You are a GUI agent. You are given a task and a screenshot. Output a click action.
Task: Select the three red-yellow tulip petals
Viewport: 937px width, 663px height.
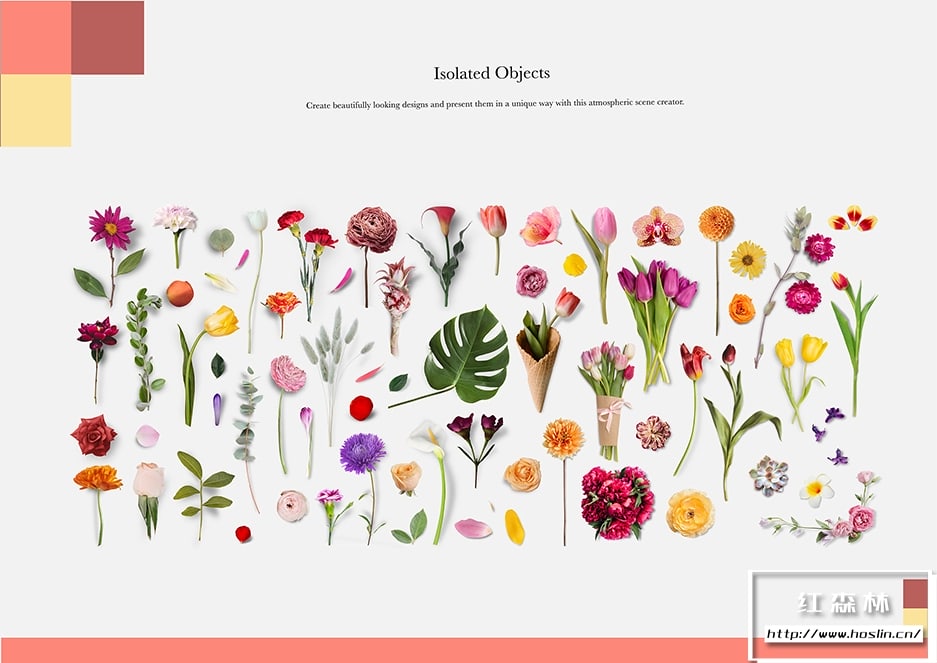pyautogui.click(x=853, y=218)
